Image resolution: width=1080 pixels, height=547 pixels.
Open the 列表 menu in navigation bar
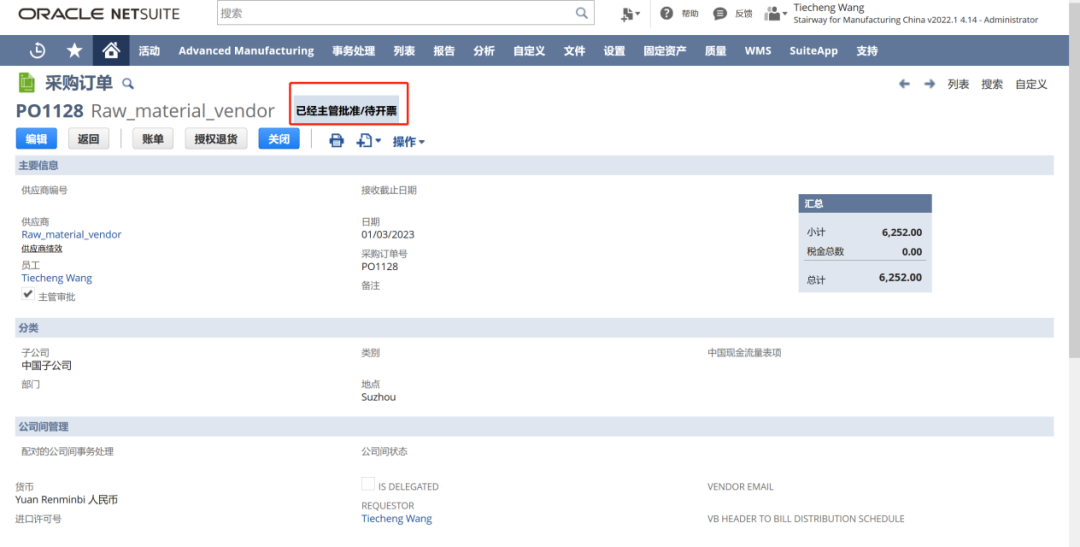point(404,50)
